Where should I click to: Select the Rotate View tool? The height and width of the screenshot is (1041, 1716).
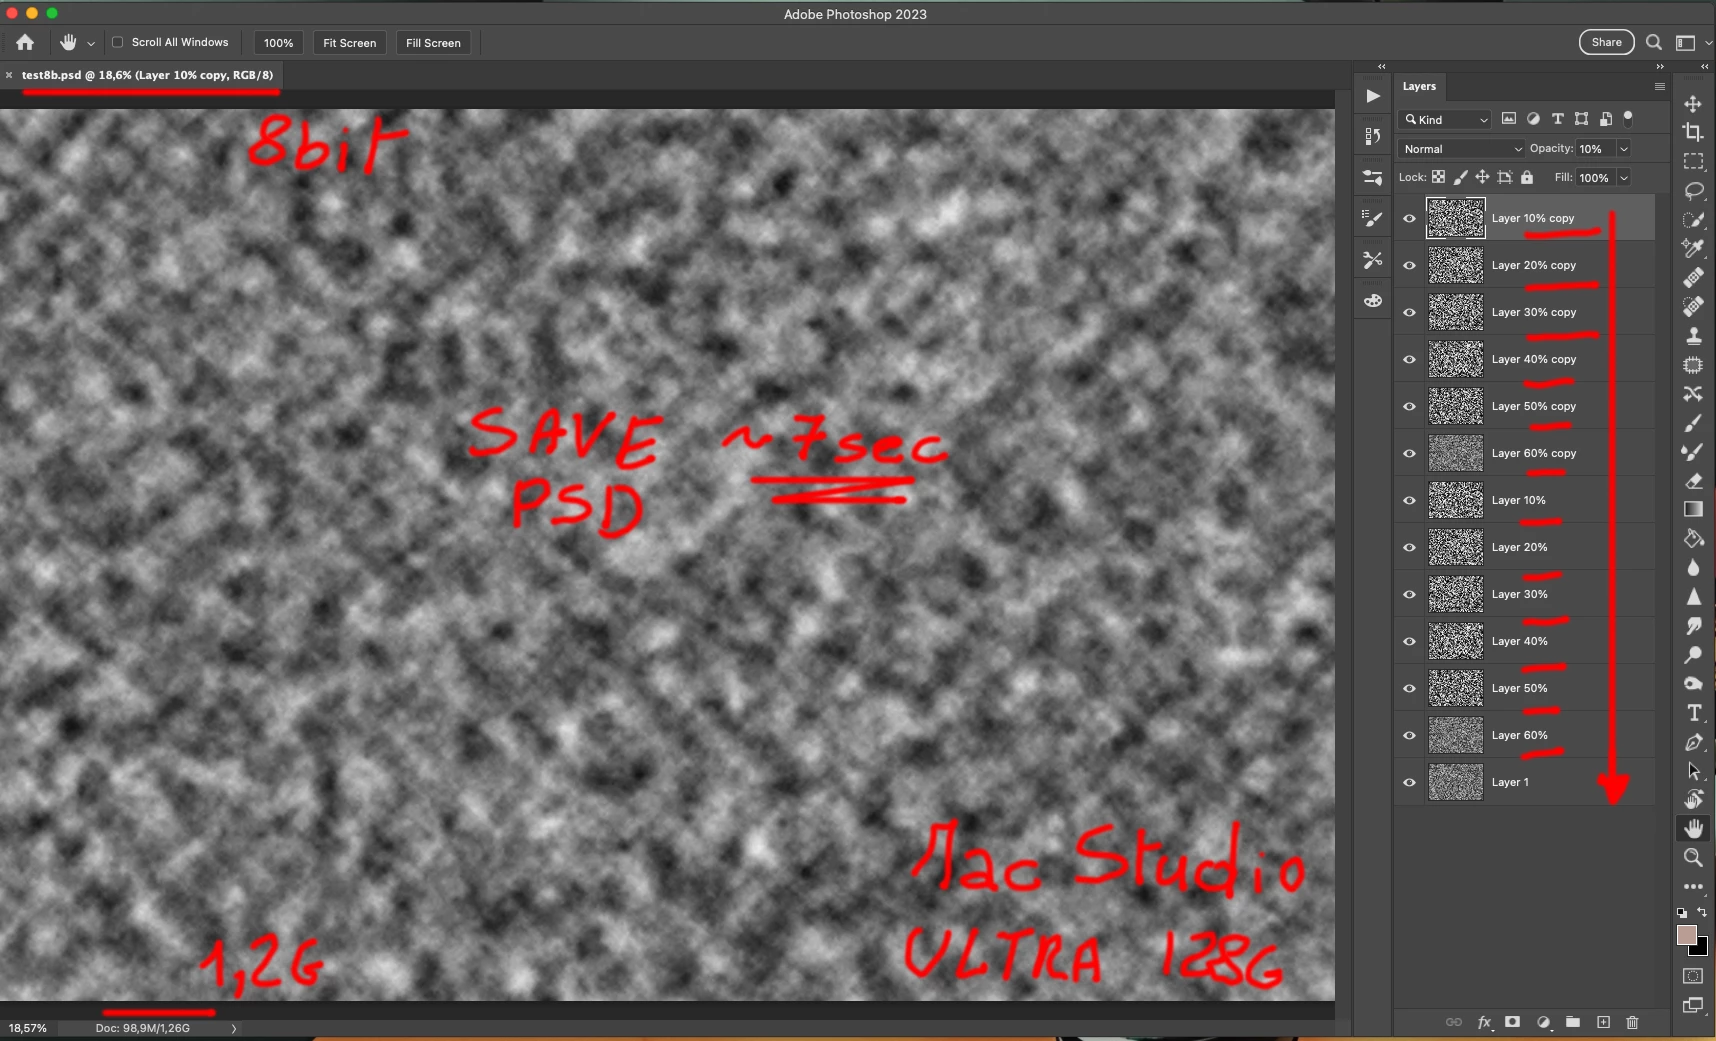pos(1693,799)
